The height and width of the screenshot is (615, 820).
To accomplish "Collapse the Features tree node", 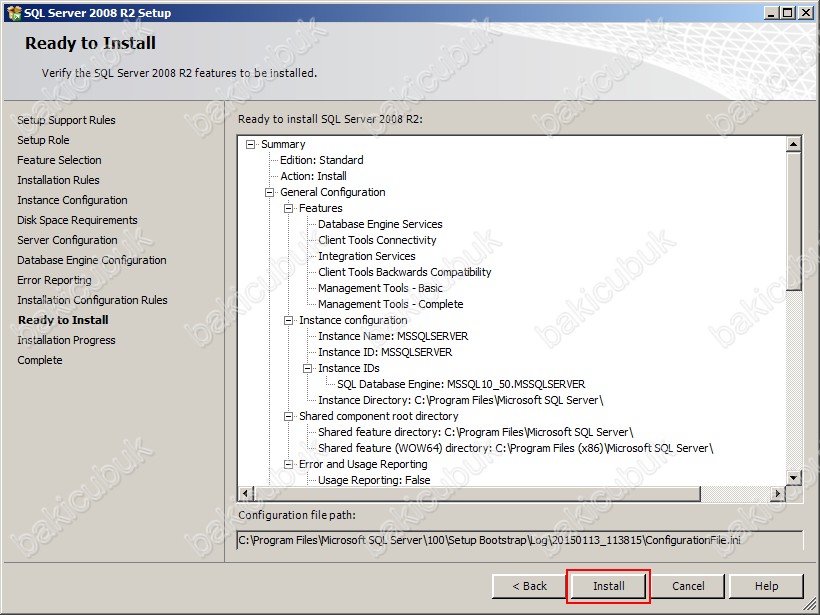I will click(289, 208).
